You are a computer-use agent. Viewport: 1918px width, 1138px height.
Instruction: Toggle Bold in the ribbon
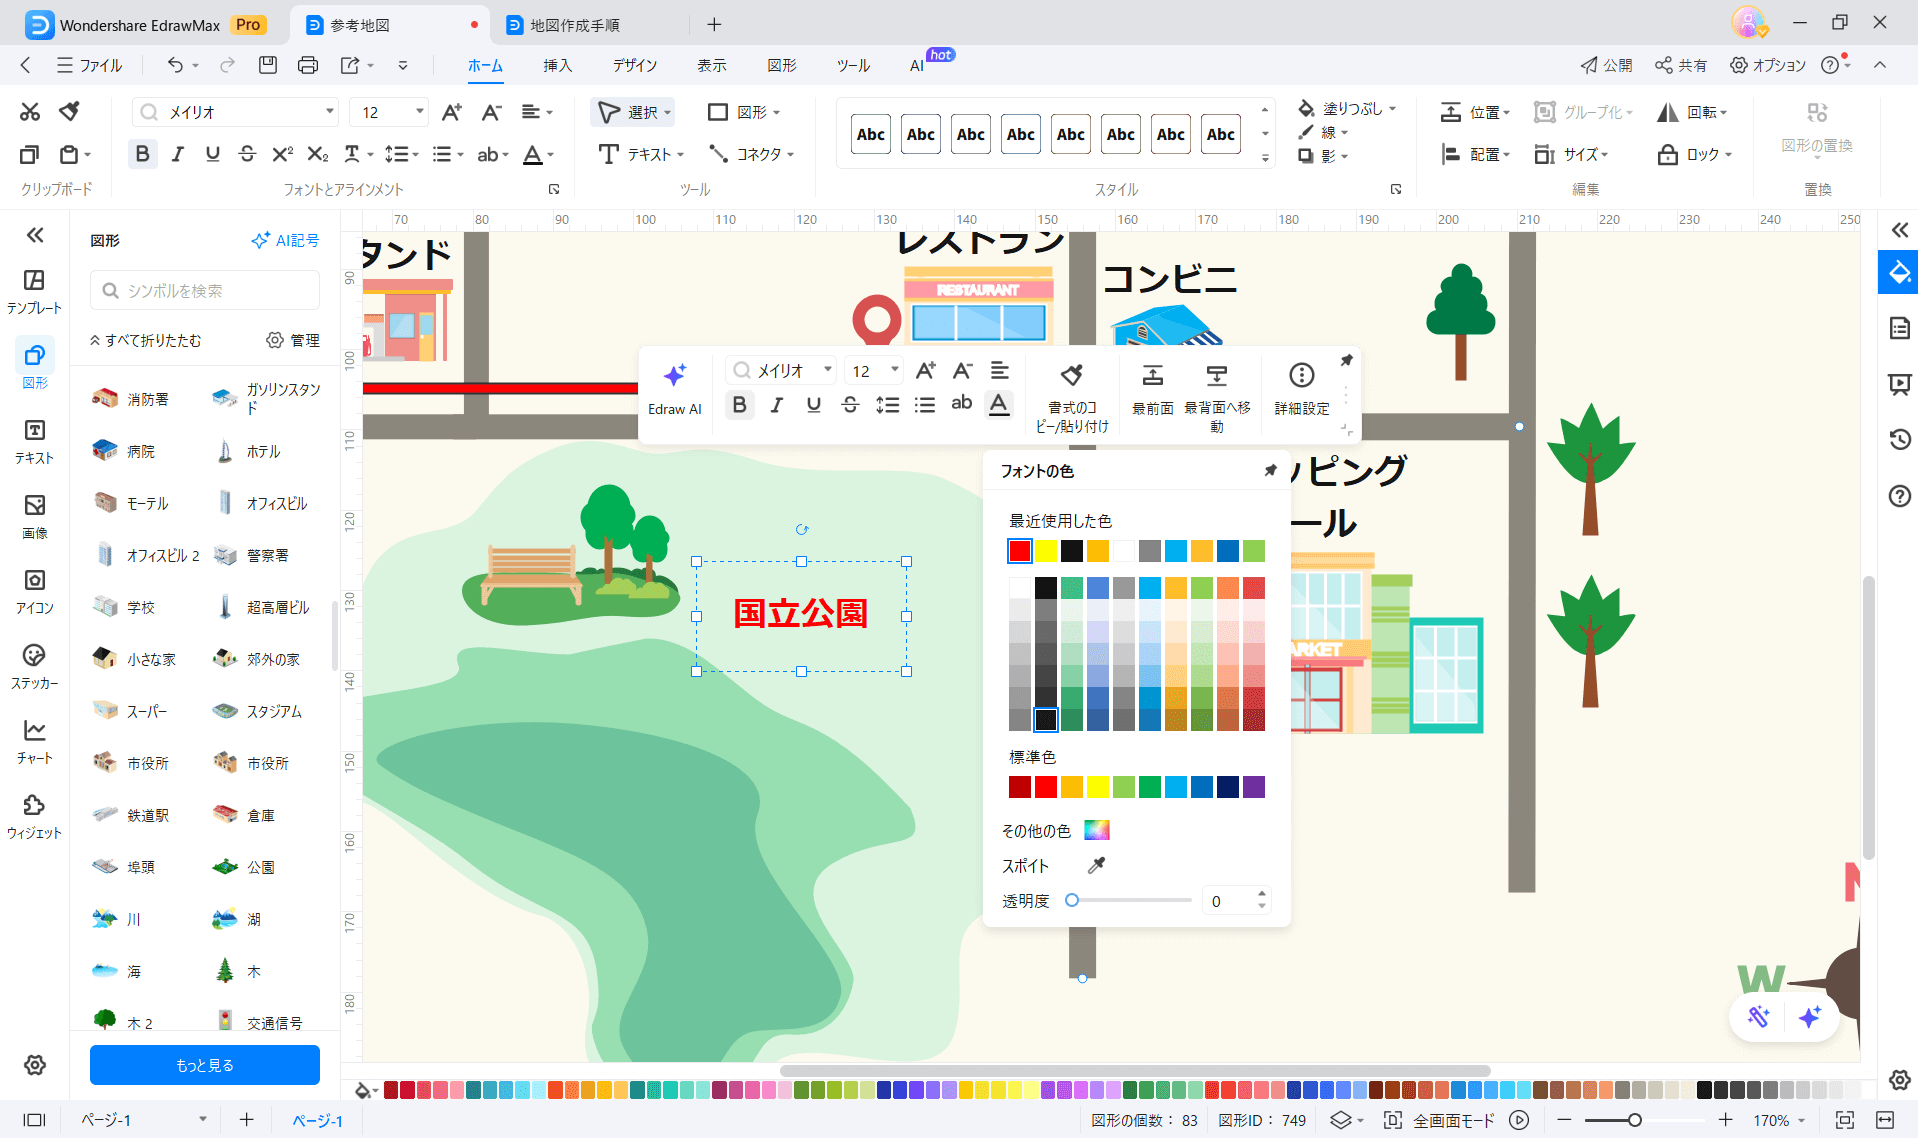coord(142,154)
